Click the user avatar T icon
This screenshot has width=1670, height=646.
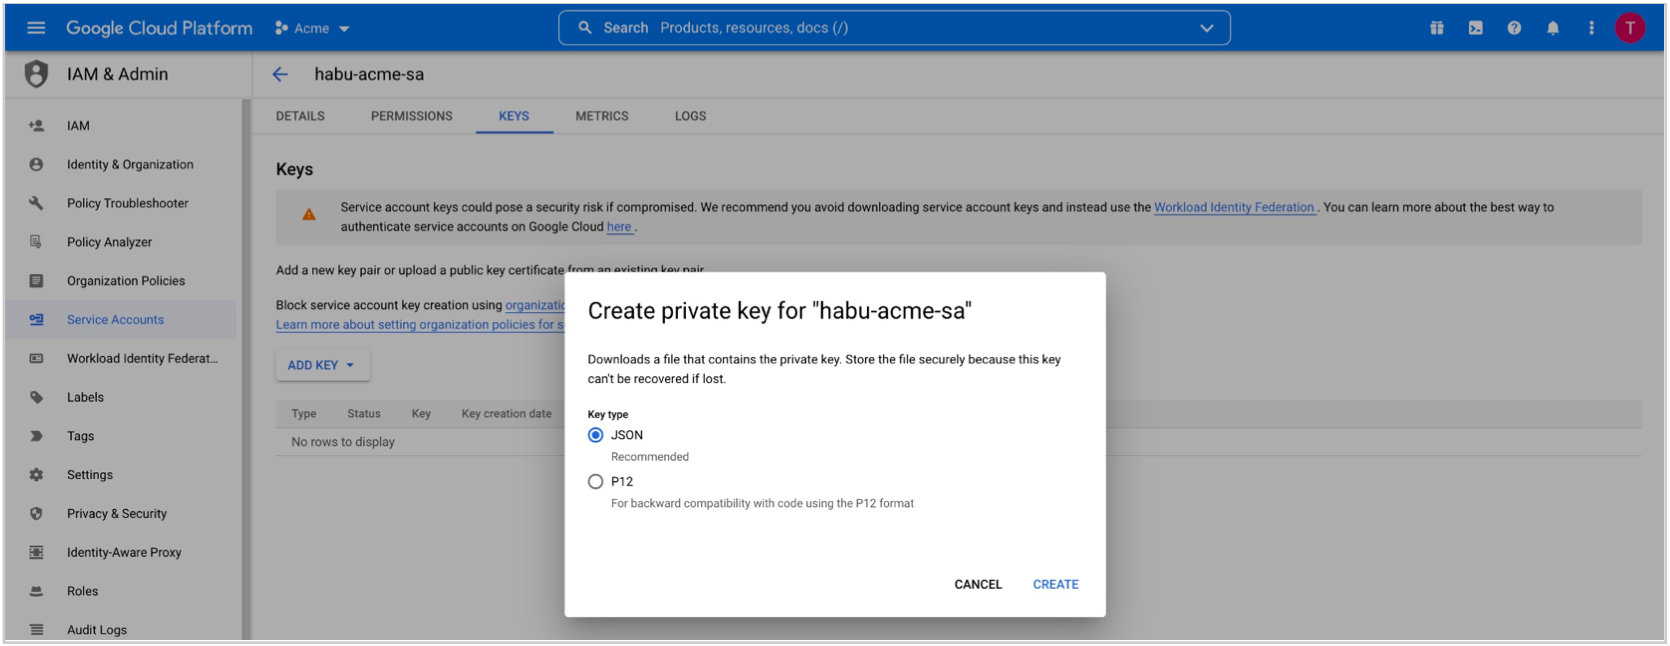pos(1630,28)
